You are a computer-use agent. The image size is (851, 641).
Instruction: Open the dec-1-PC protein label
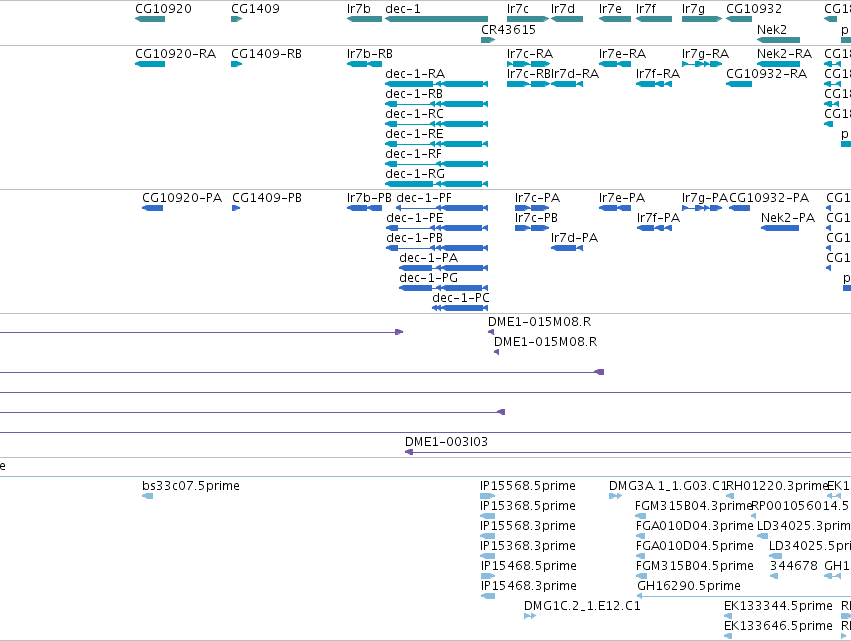pyautogui.click(x=461, y=299)
